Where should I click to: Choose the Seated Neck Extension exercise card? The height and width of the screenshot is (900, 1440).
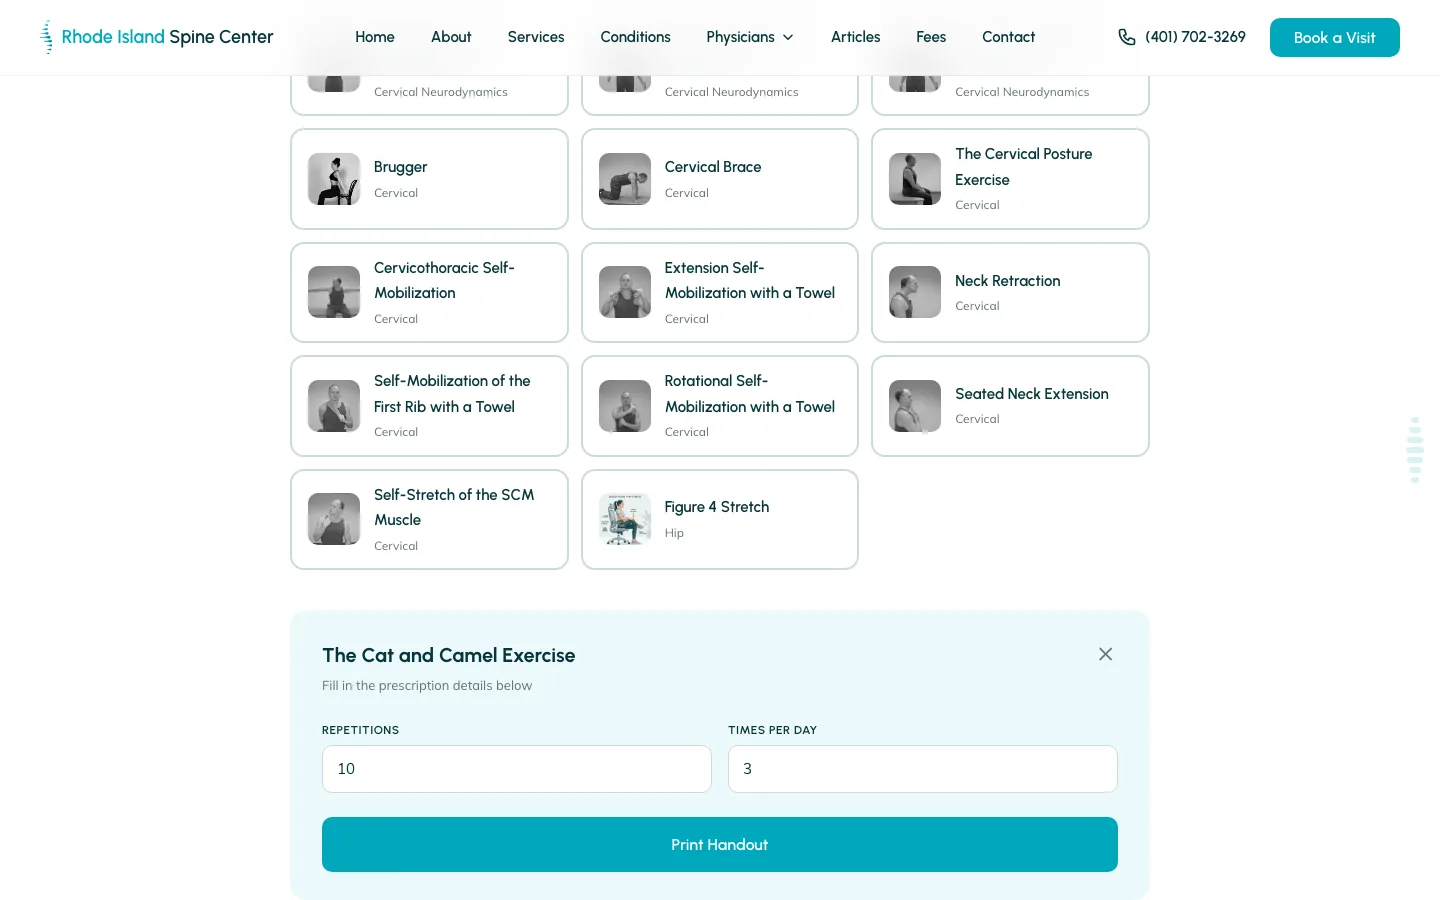coord(1010,406)
